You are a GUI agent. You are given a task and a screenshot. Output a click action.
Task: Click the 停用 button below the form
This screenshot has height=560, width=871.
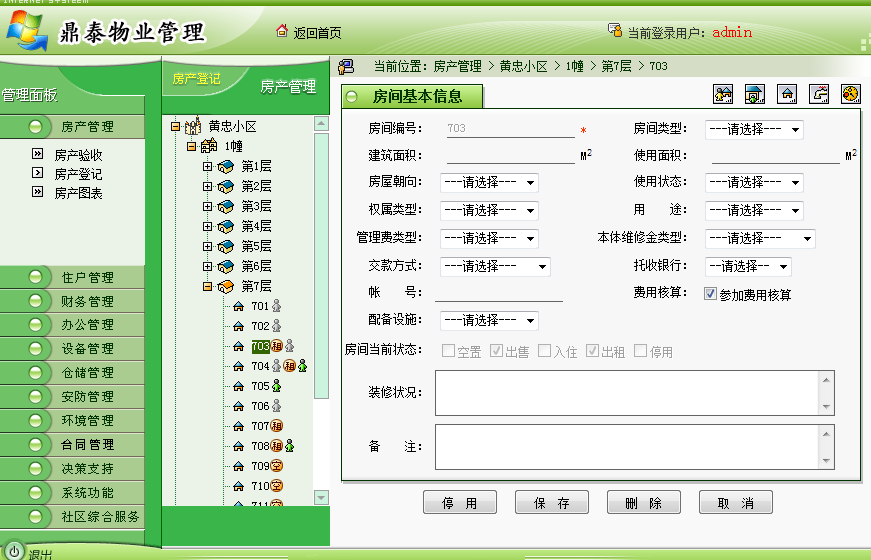click(459, 502)
